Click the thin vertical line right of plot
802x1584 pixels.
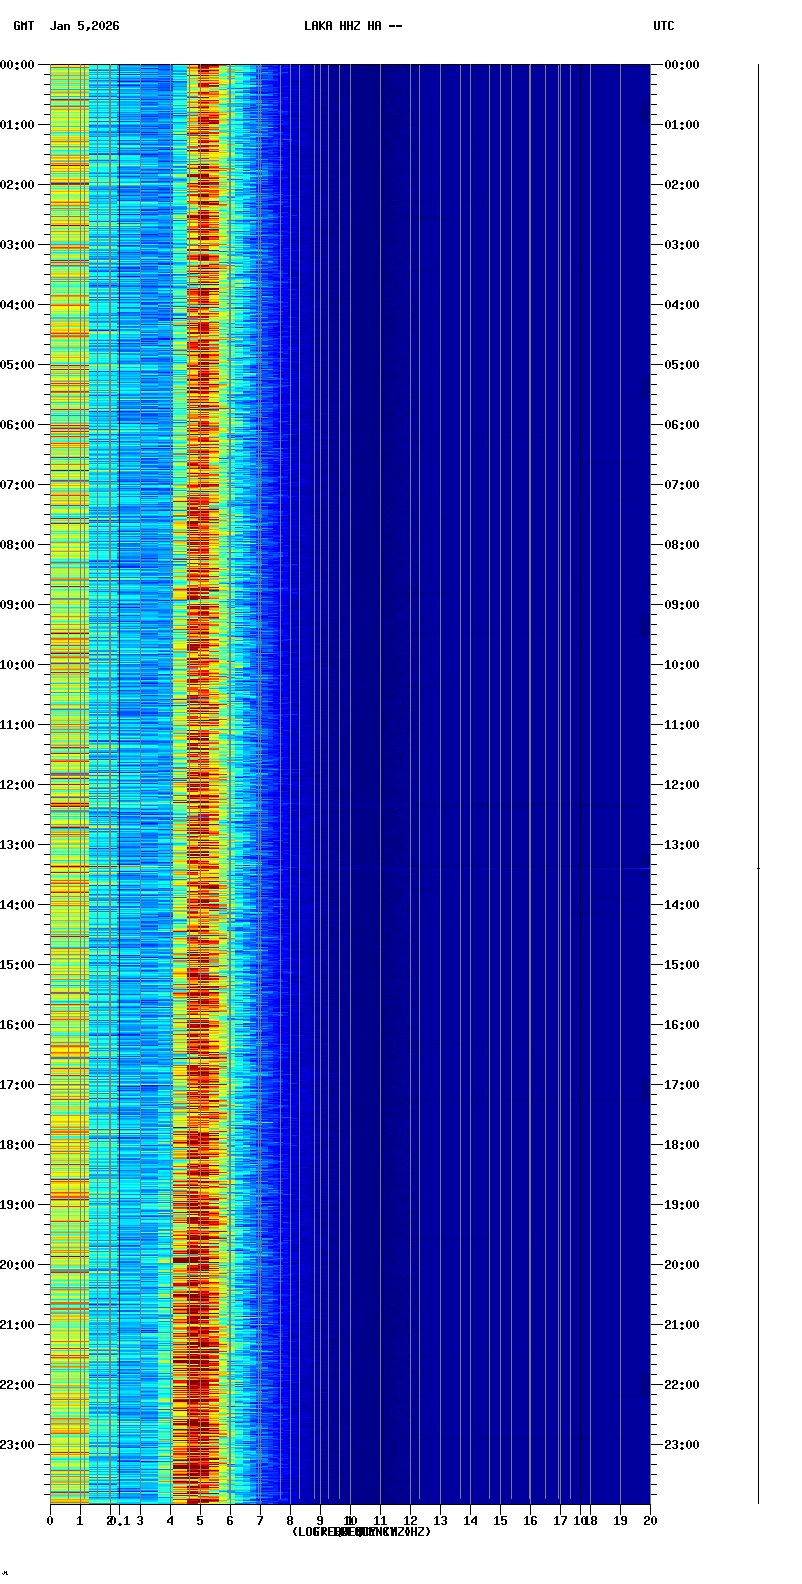coord(758,780)
